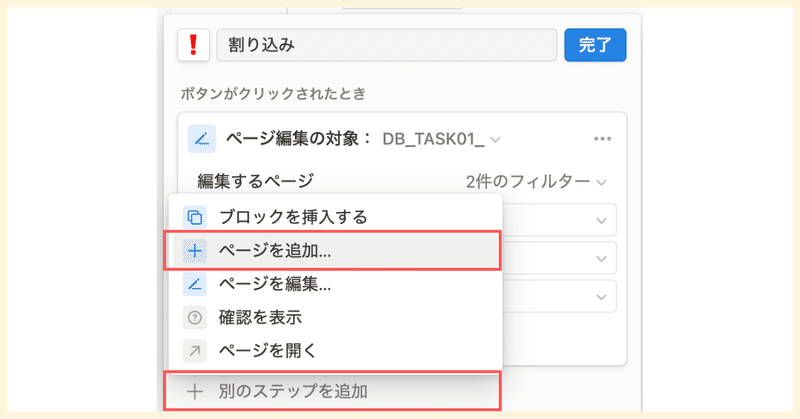This screenshot has height=419, width=800.
Task: Expand the third property dropdown chevron under 編集するページ
Action: point(601,297)
